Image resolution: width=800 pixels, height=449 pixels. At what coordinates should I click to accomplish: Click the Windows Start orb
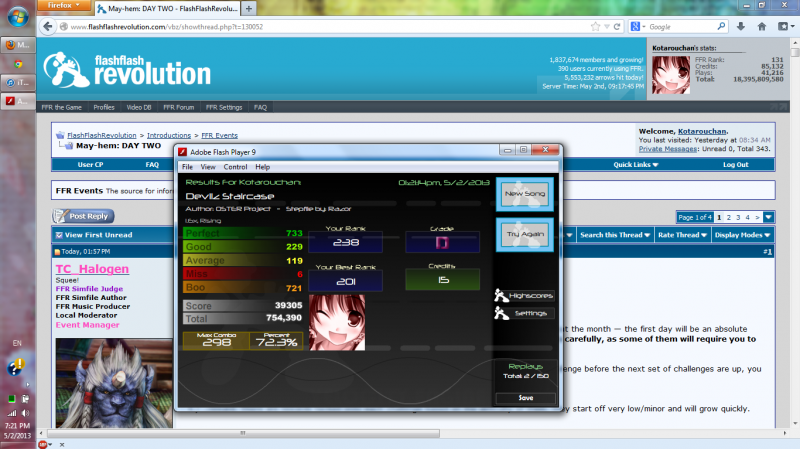(18, 17)
